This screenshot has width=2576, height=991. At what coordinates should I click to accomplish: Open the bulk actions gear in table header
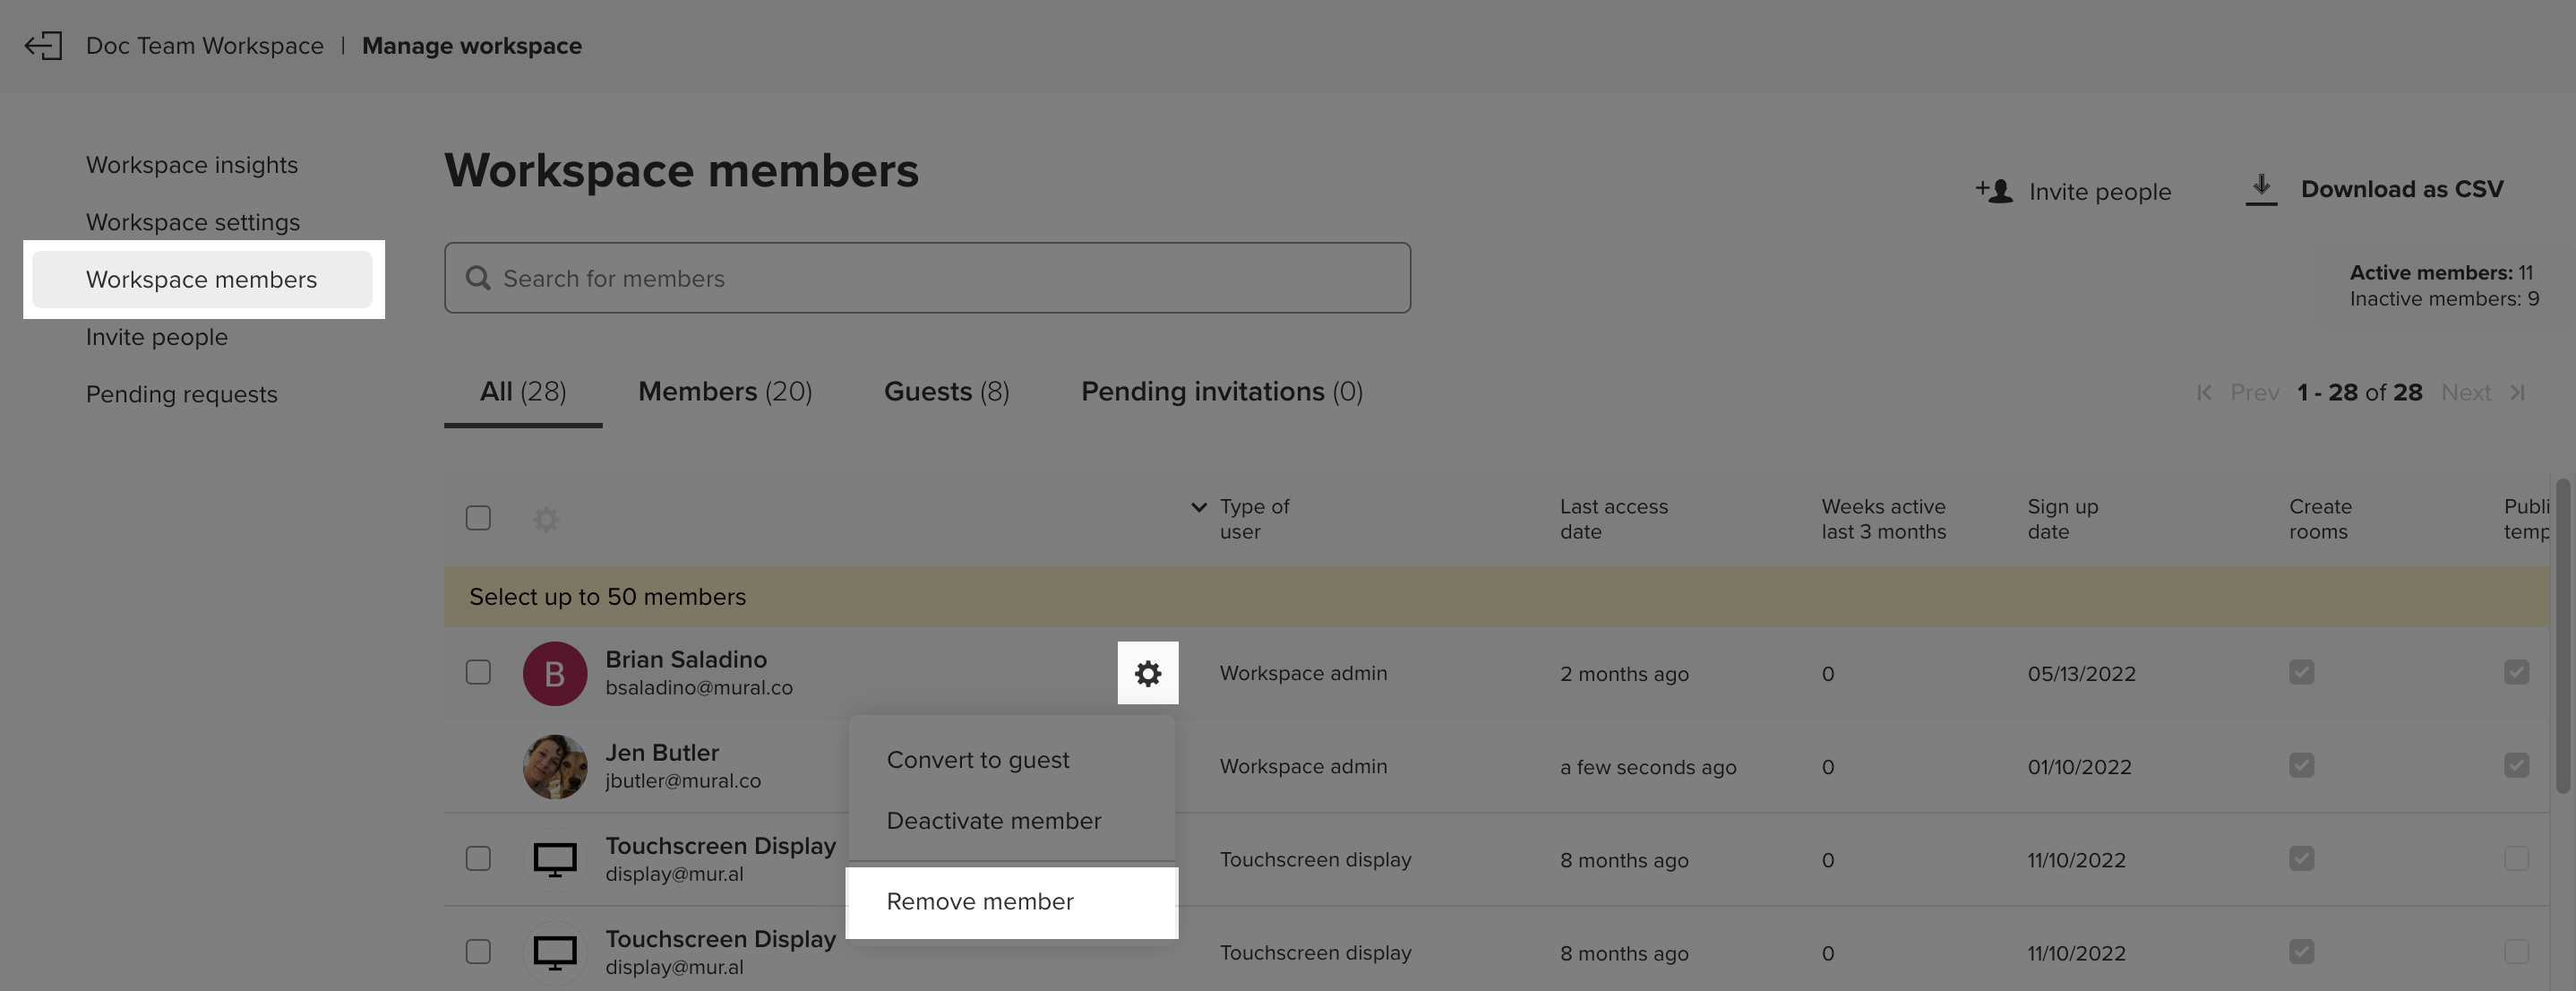coord(545,519)
